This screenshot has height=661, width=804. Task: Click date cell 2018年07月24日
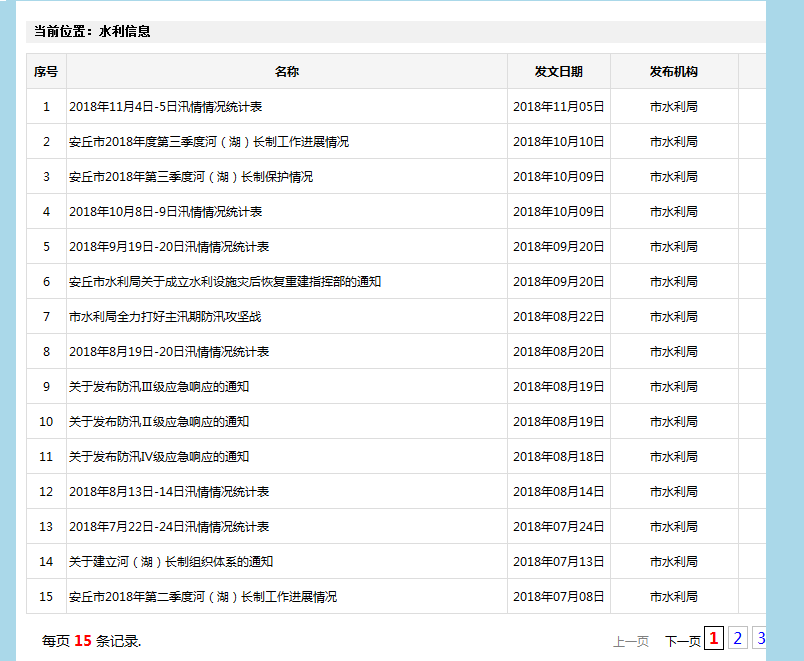click(558, 527)
